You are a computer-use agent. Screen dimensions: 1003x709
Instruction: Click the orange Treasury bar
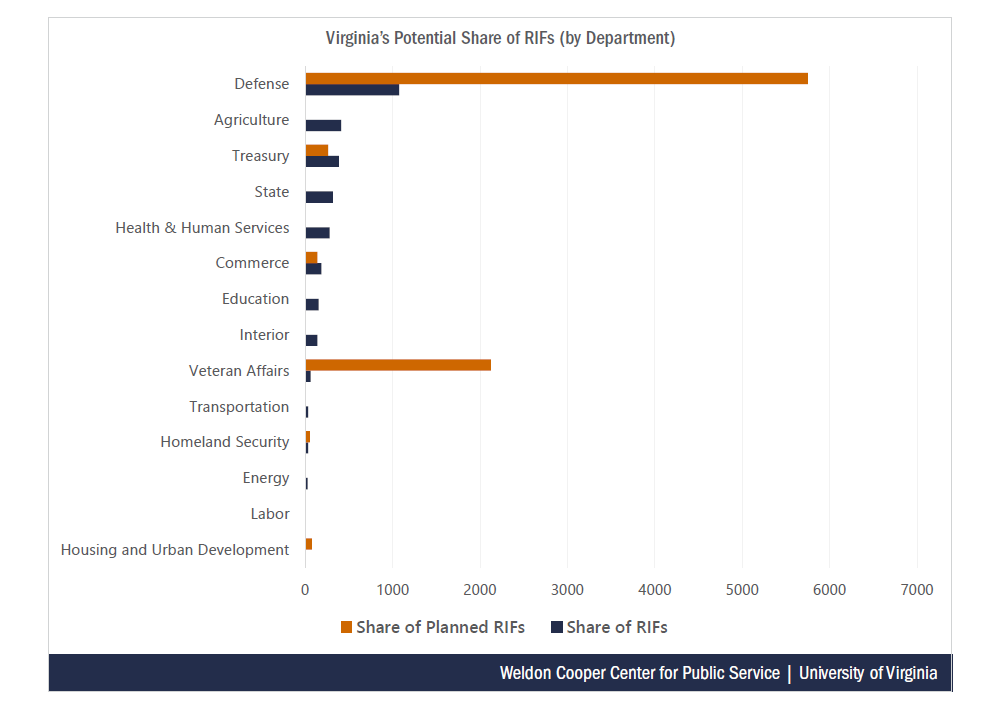pos(317,150)
